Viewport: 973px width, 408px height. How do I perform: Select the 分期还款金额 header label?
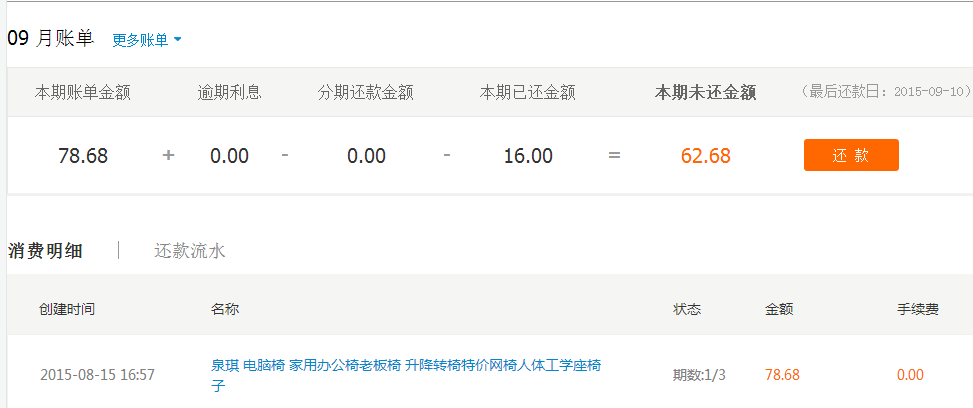pos(366,93)
